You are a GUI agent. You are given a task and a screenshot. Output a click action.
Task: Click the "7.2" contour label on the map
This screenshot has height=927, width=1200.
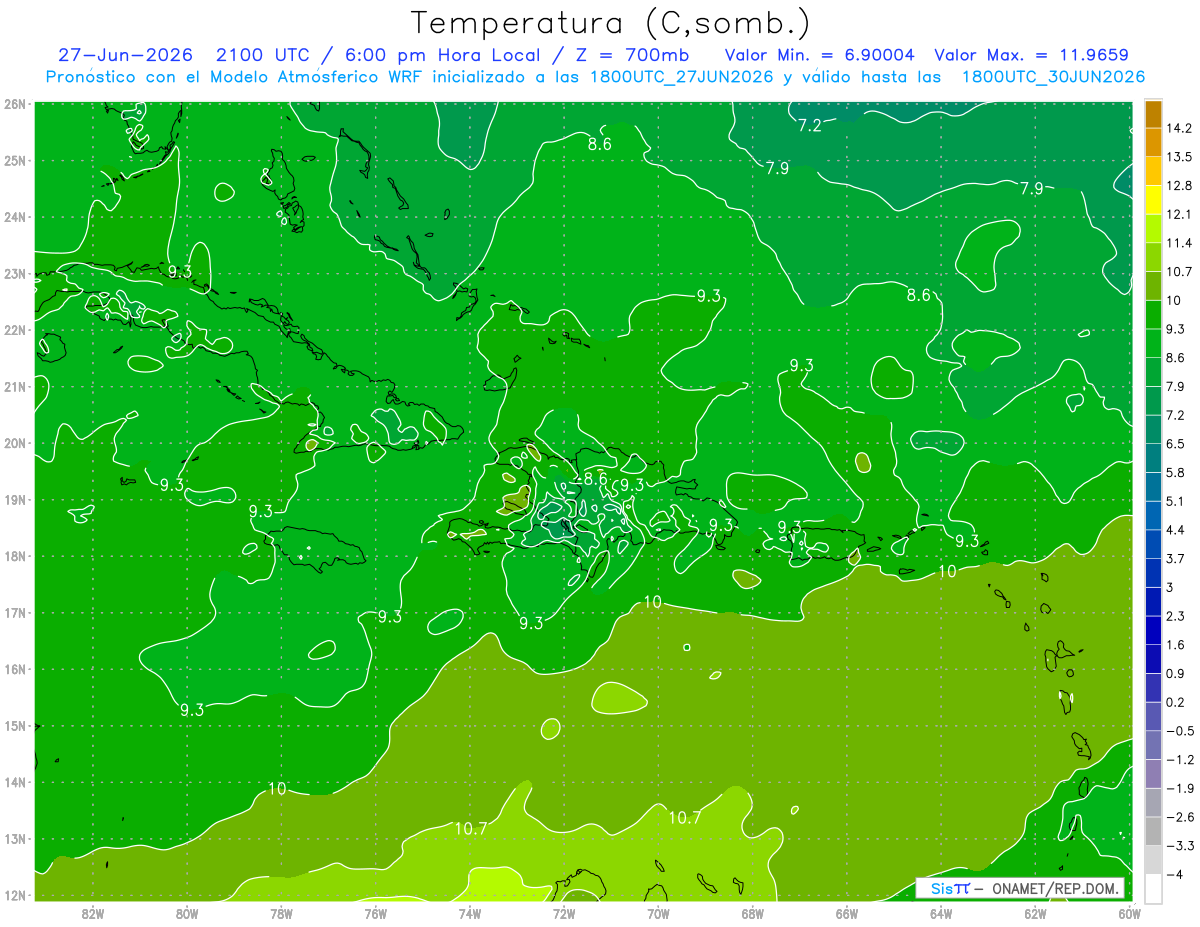tap(810, 126)
